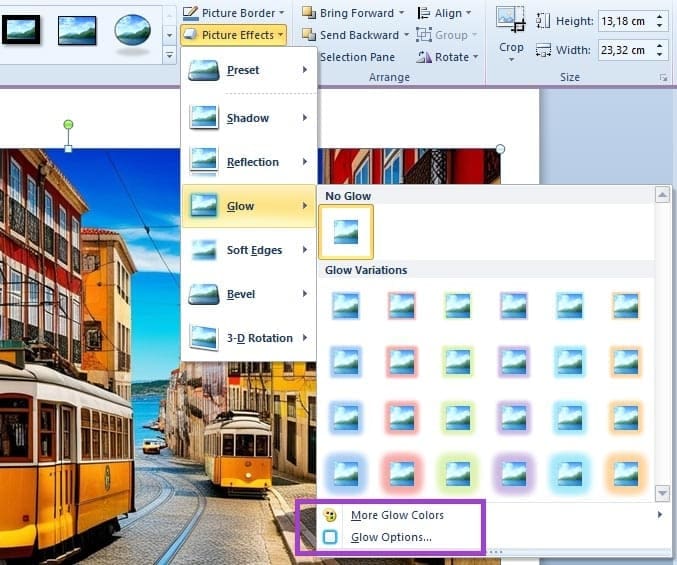The height and width of the screenshot is (565, 677).
Task: Open the Send Backward dropdown arrow
Action: pos(406,35)
